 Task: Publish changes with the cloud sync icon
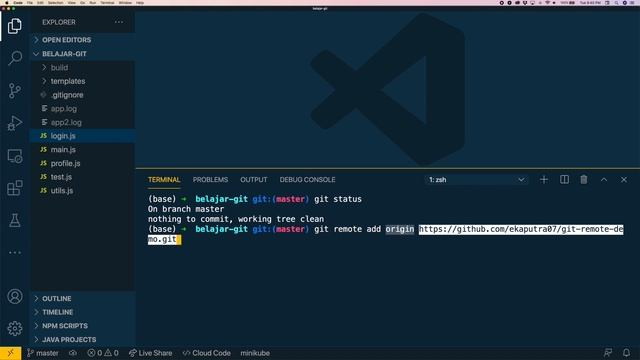[73, 353]
